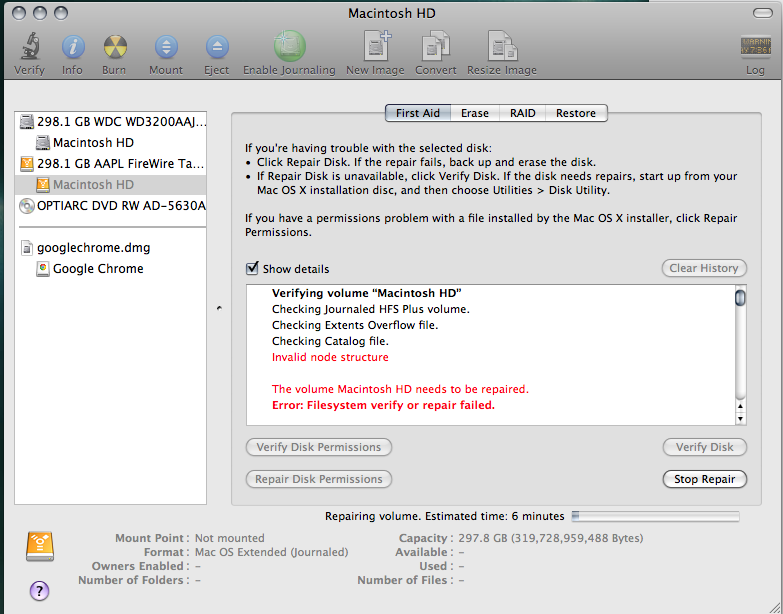Click the 'Mac OS Extended (Journaled)' format value
The image size is (783, 614).
[272, 552]
